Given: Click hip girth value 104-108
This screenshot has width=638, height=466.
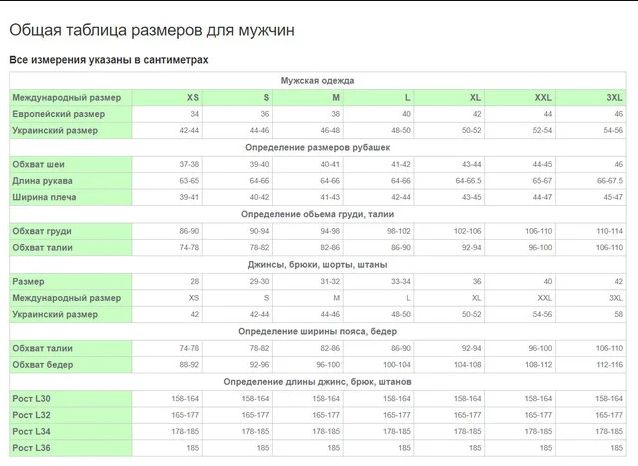Looking at the screenshot, I should (x=468, y=365).
